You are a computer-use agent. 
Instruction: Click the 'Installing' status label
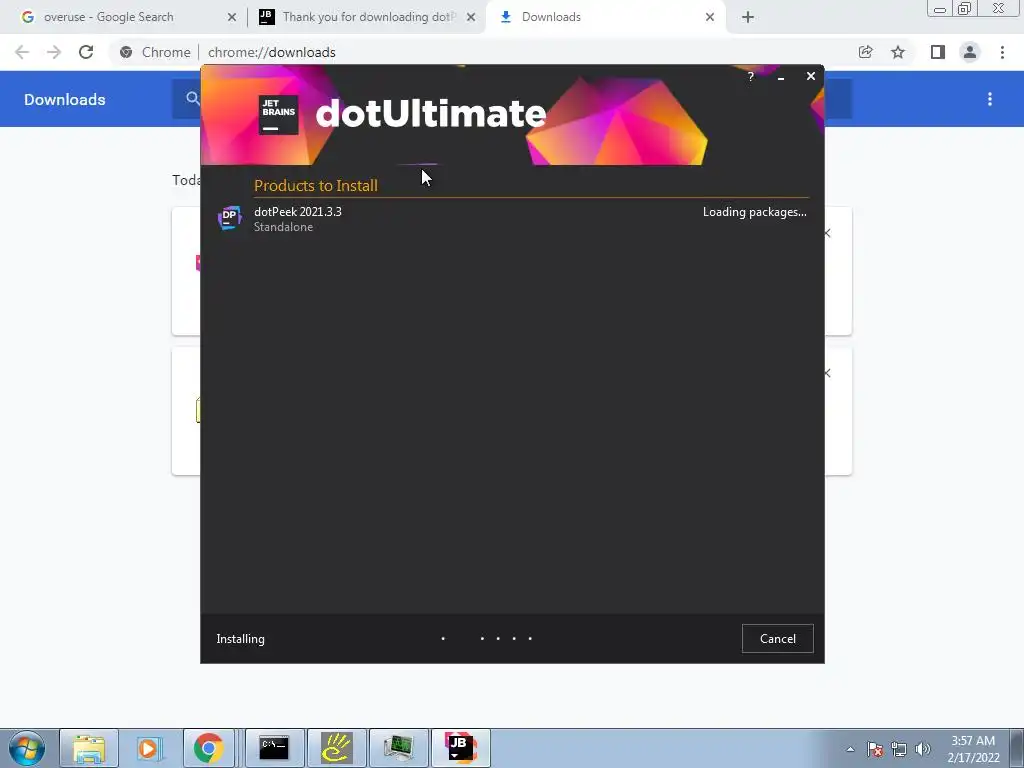pyautogui.click(x=240, y=639)
